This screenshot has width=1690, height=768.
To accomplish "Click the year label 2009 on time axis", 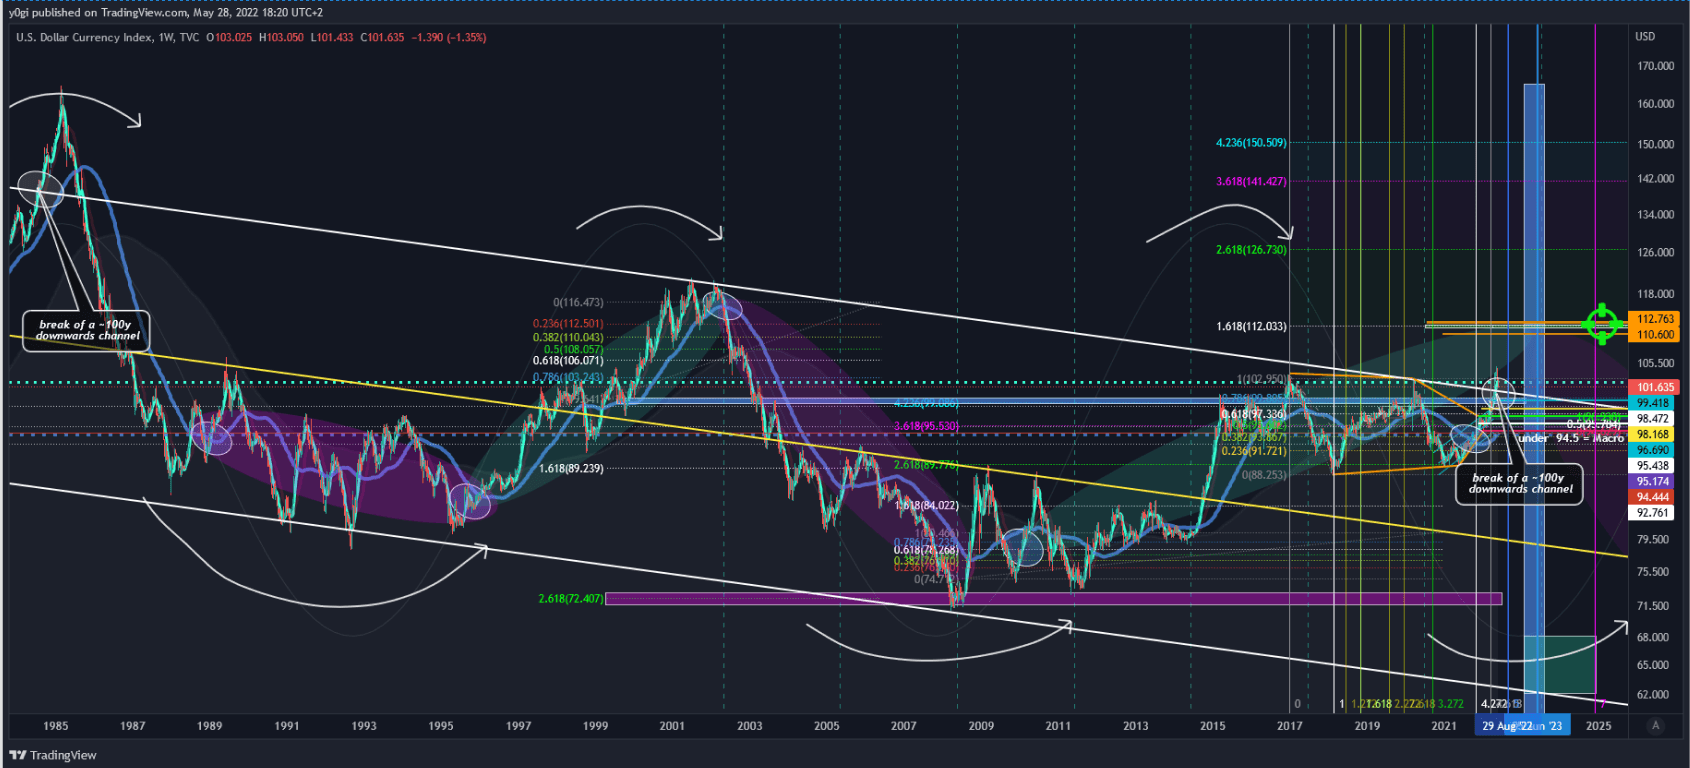I will pos(981,726).
